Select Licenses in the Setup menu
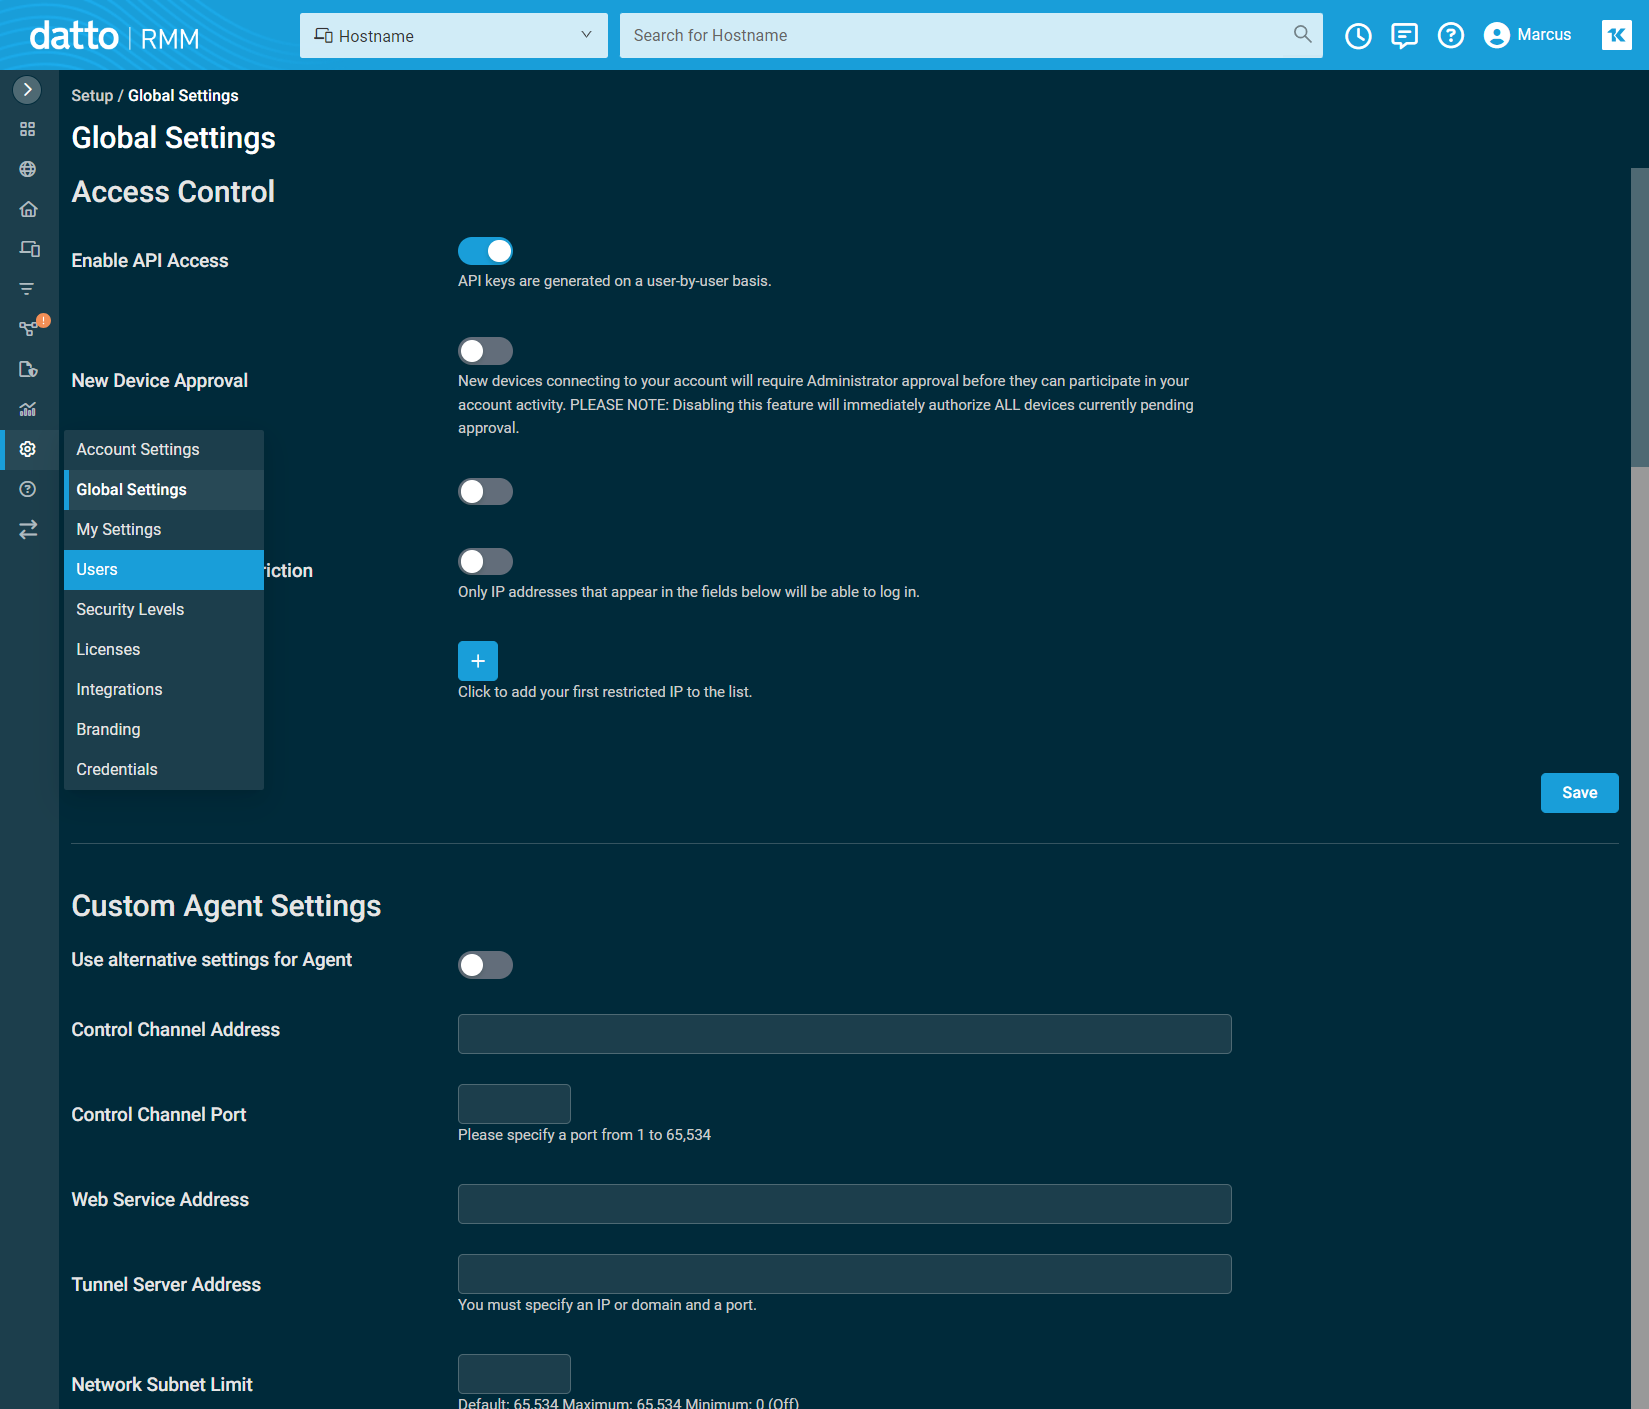 pos(164,650)
